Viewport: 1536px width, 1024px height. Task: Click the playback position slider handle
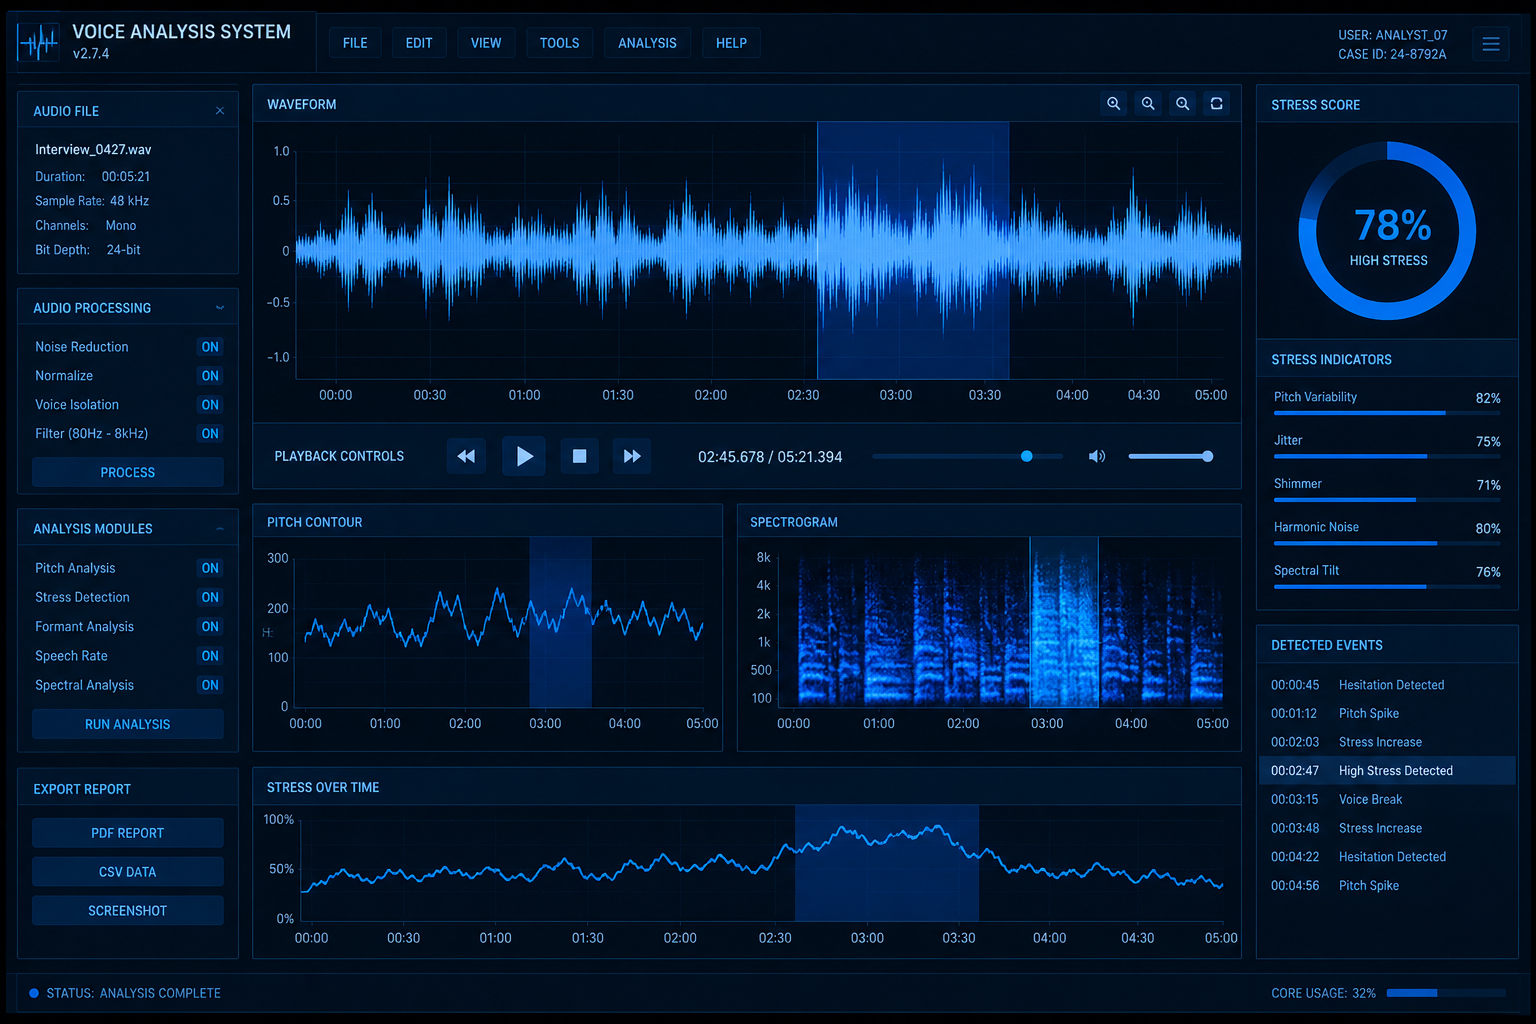point(1026,456)
